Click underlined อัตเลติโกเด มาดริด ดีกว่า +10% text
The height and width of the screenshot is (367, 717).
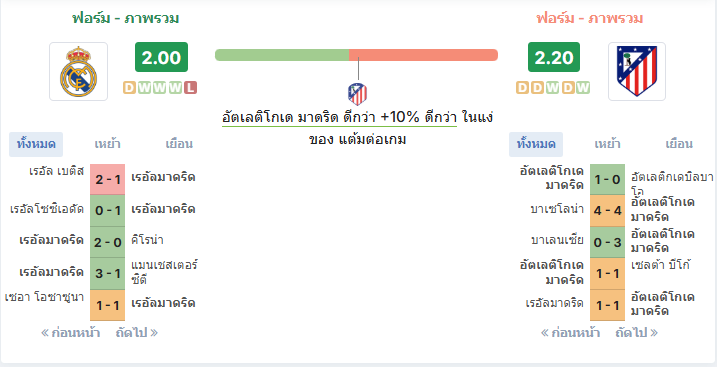(339, 117)
